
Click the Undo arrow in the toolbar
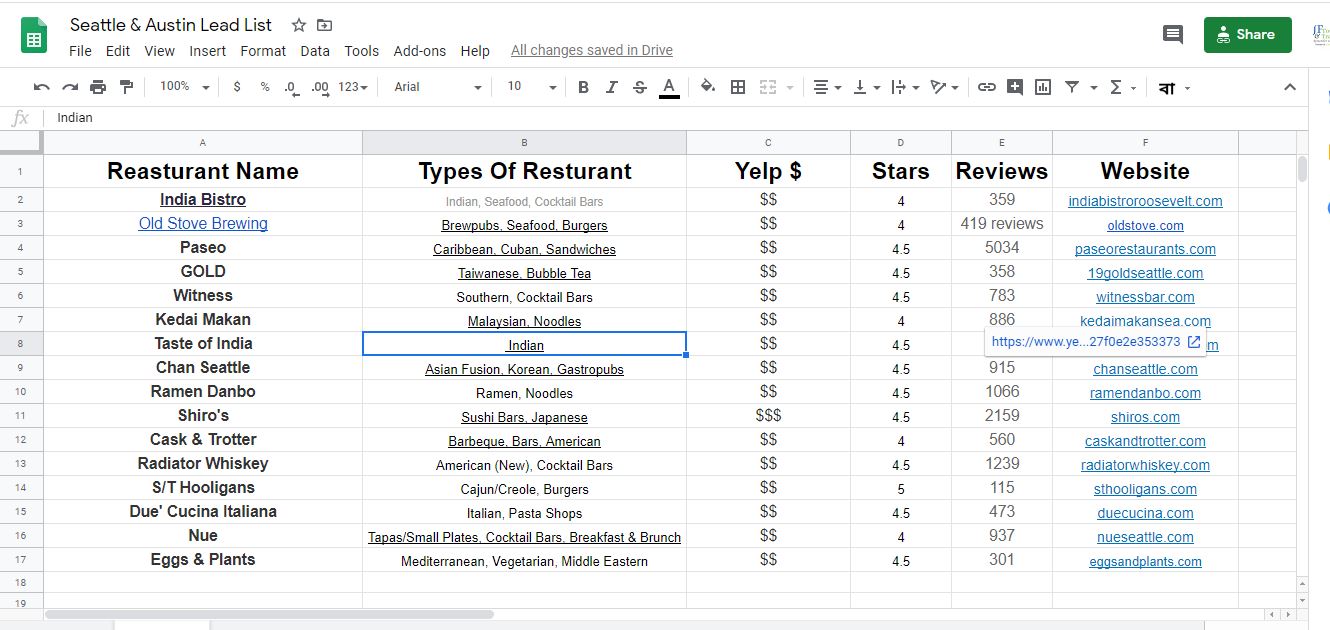41,87
